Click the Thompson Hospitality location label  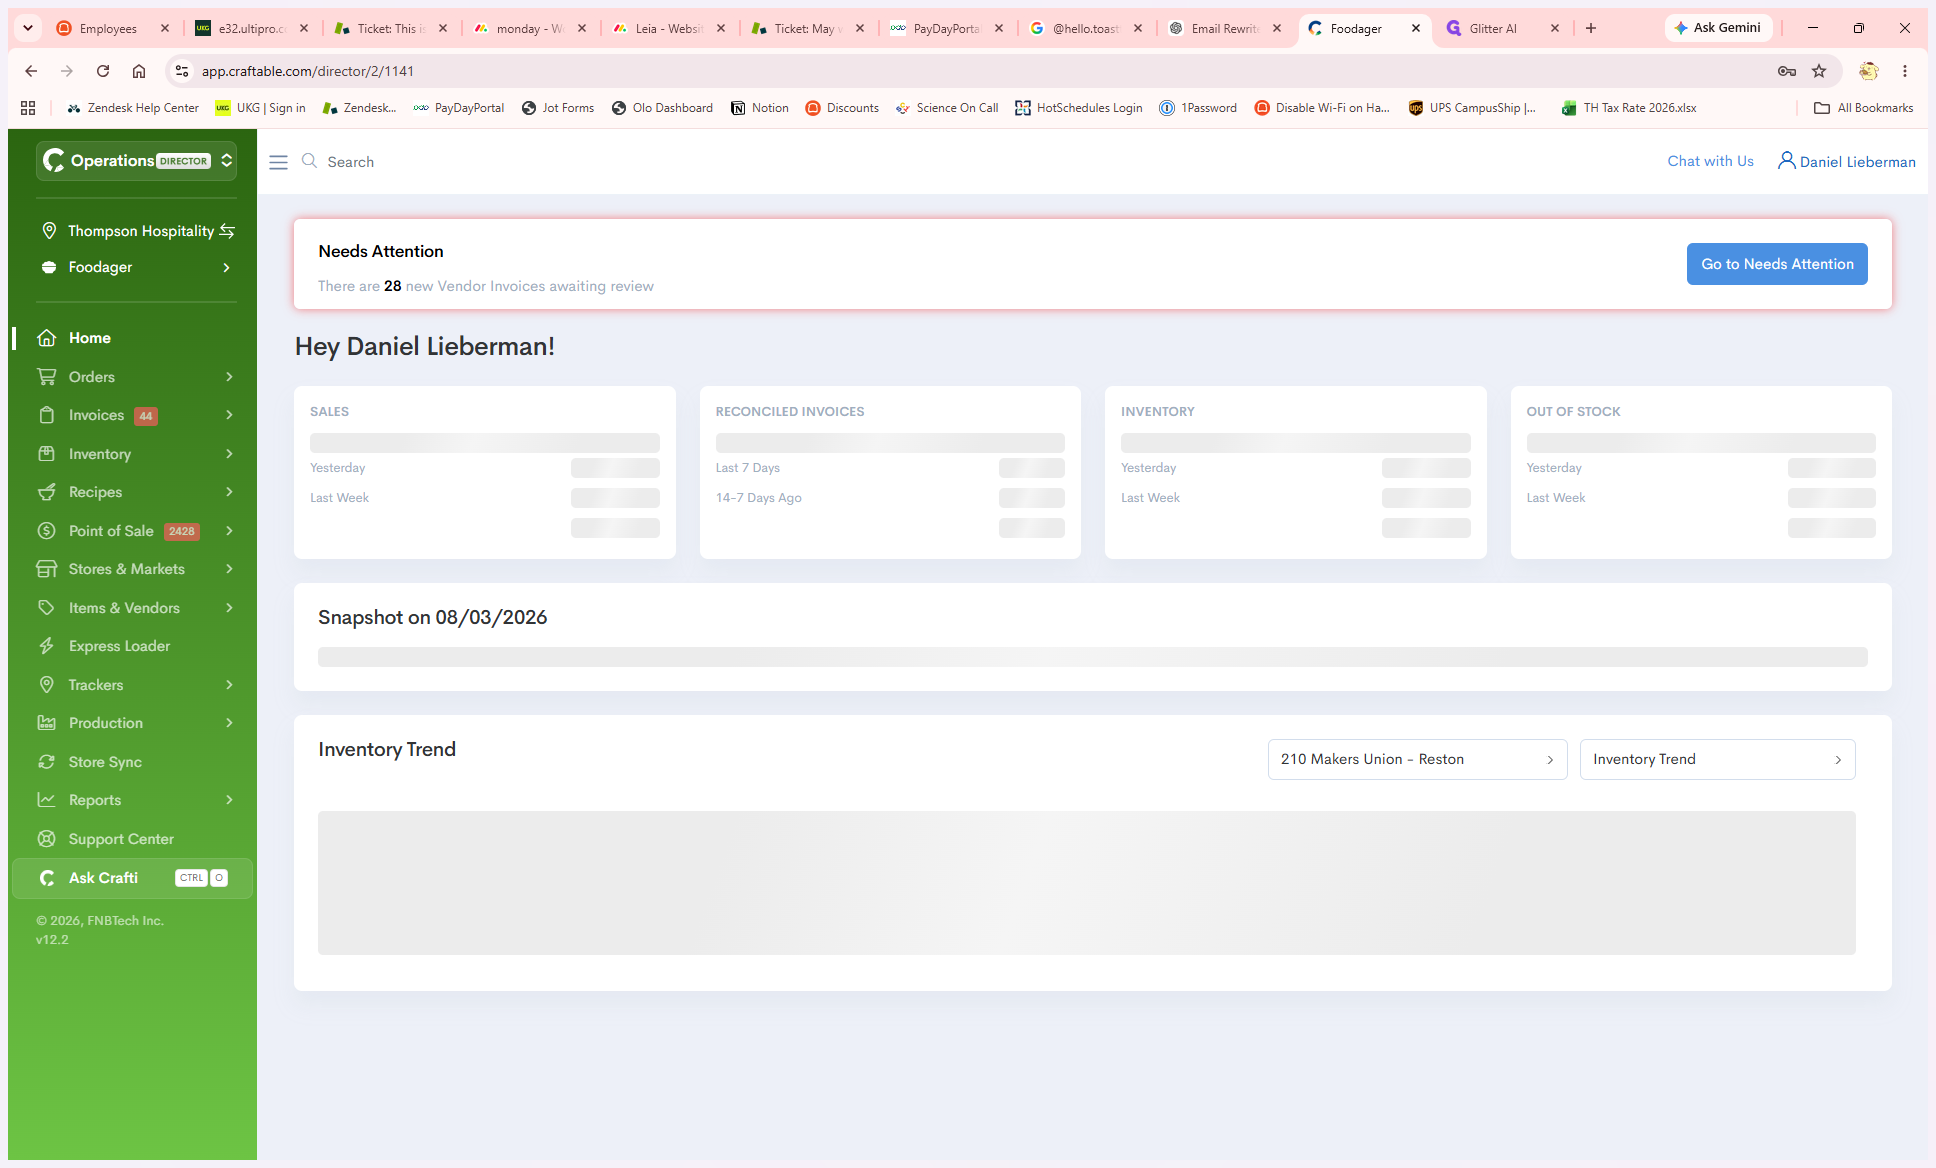click(x=141, y=231)
